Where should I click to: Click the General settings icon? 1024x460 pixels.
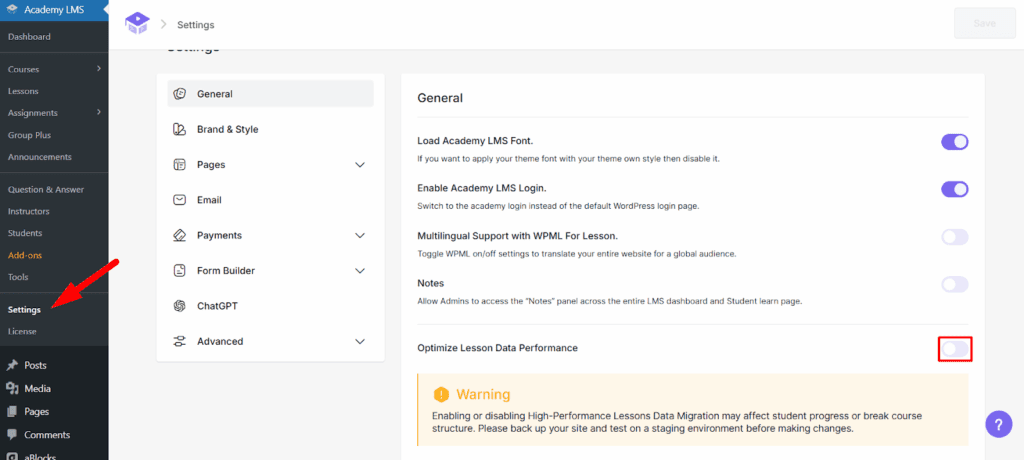(180, 94)
